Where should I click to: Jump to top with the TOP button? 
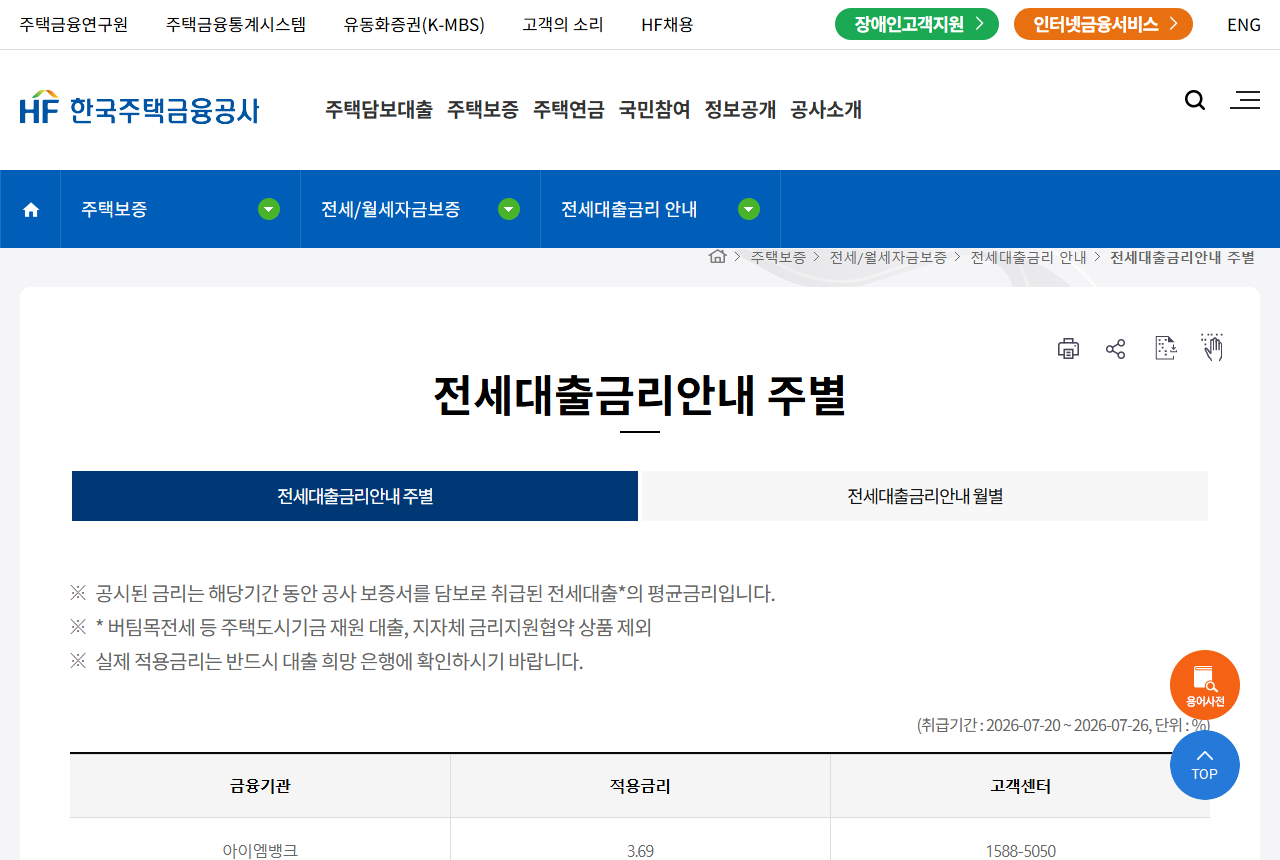coord(1205,765)
